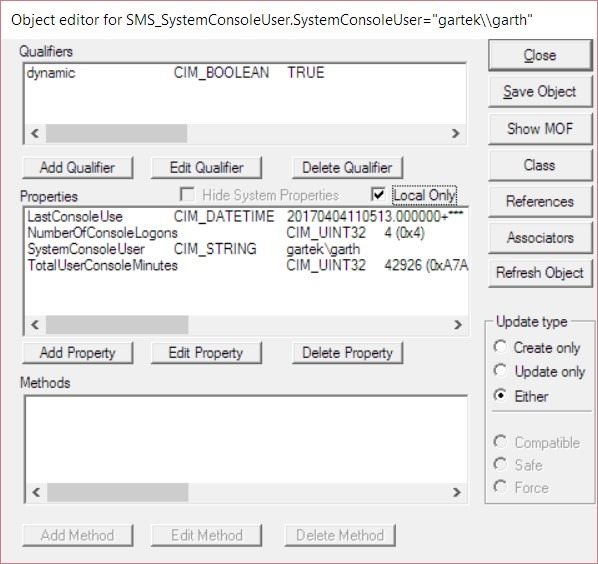Click the Edit Property button
The width and height of the screenshot is (598, 564).
(x=206, y=353)
